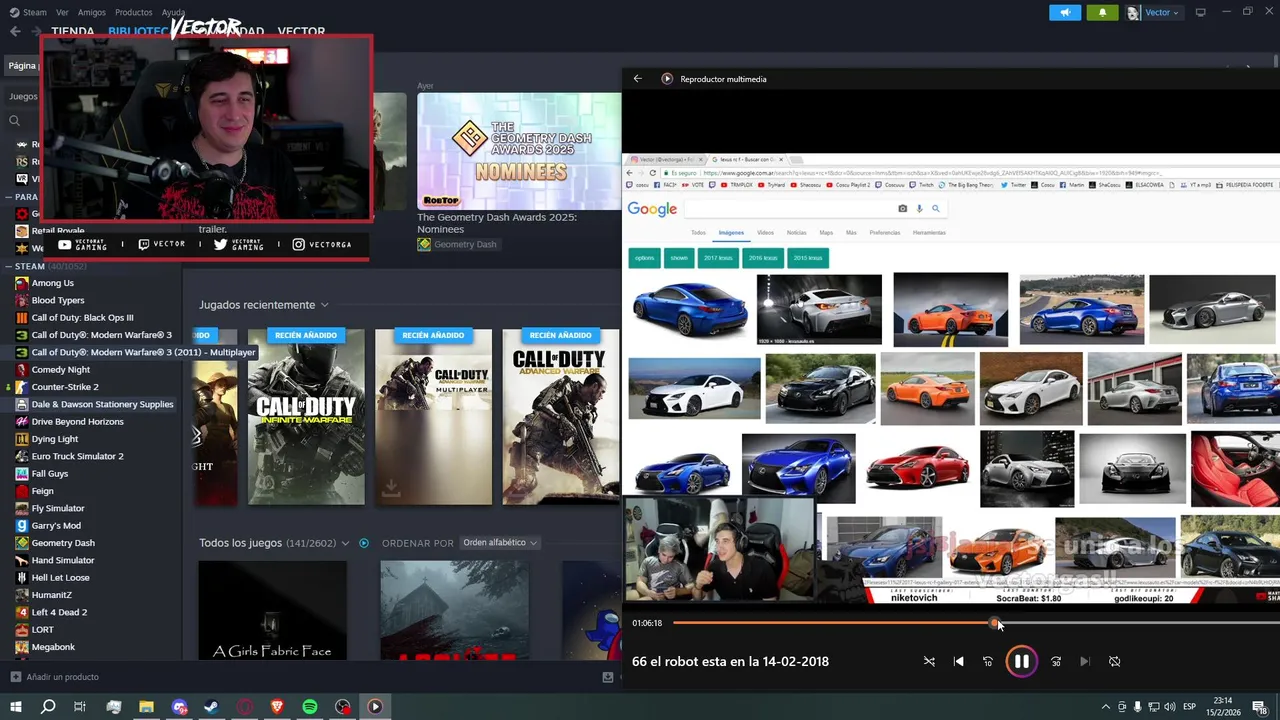Image resolution: width=1280 pixels, height=720 pixels.
Task: Open the Steam menu
Action: [28, 12]
